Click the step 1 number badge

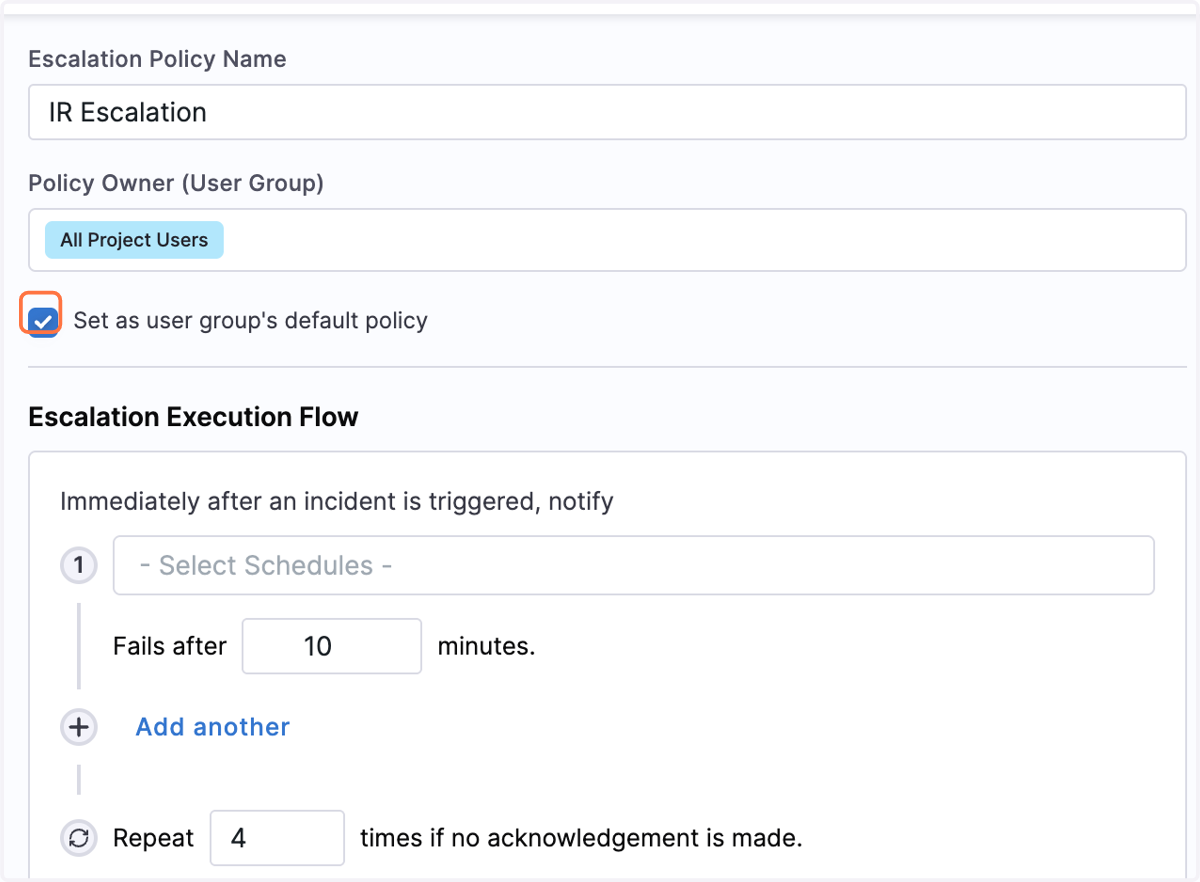coord(79,566)
